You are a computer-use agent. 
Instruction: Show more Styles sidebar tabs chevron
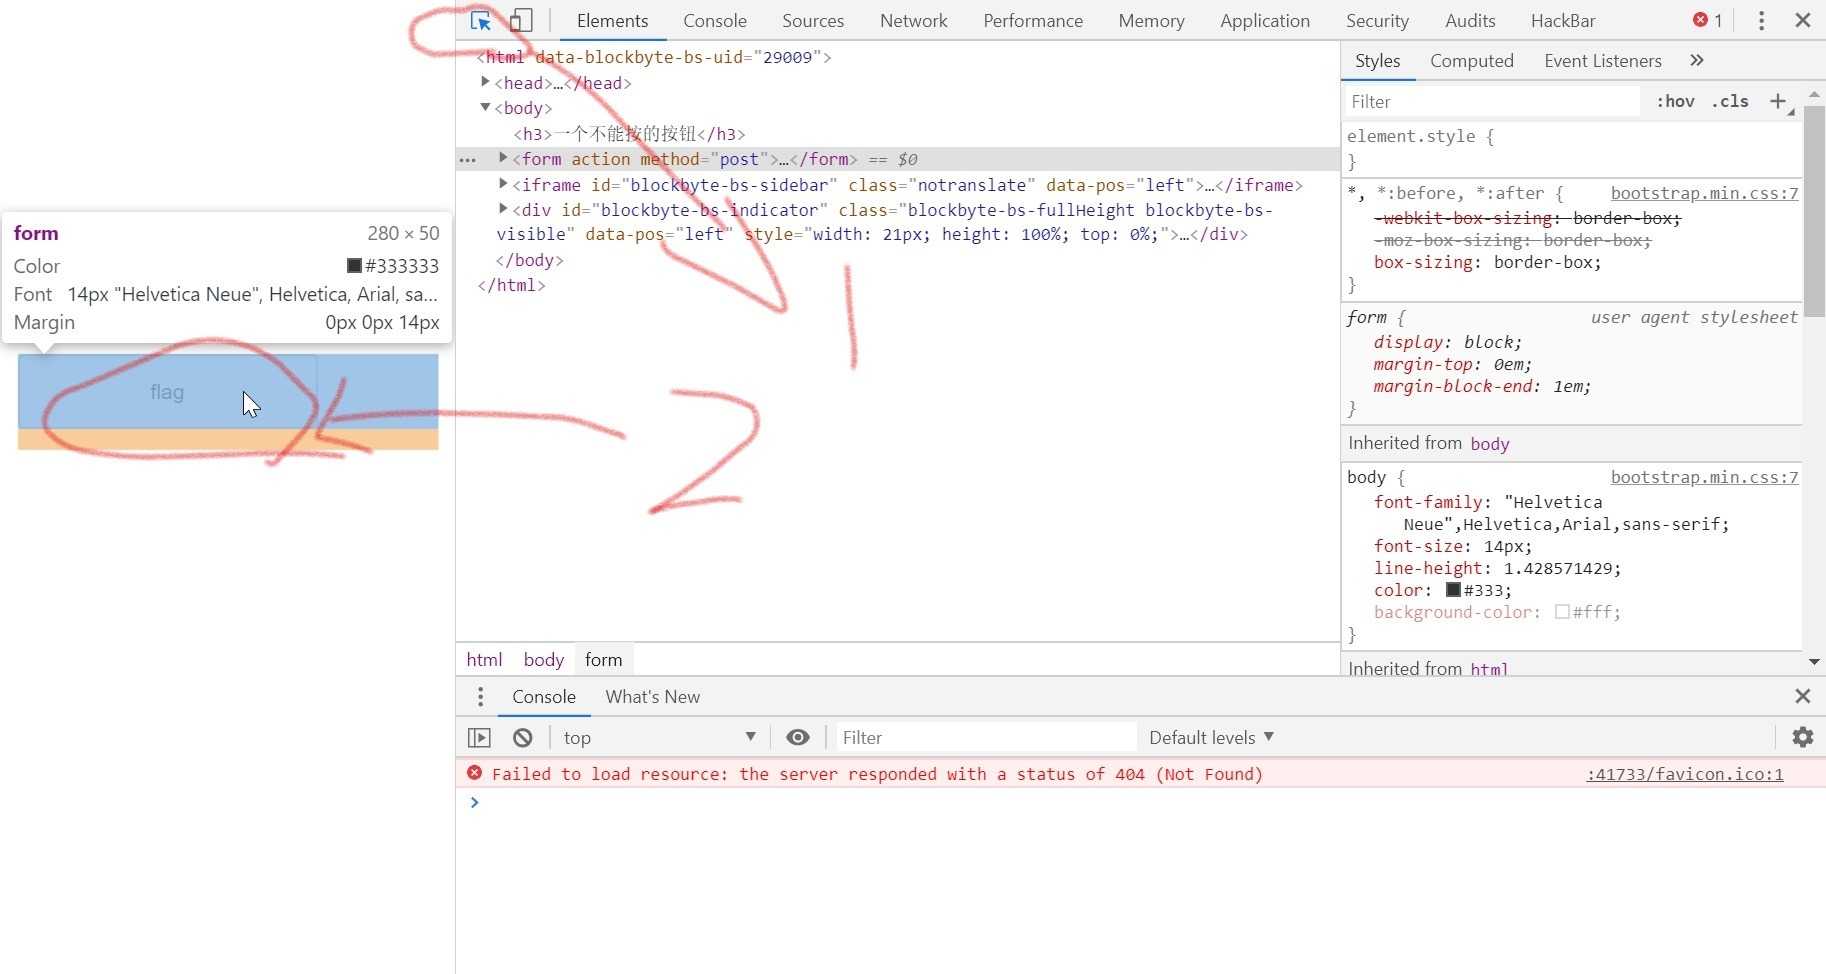click(x=1697, y=60)
